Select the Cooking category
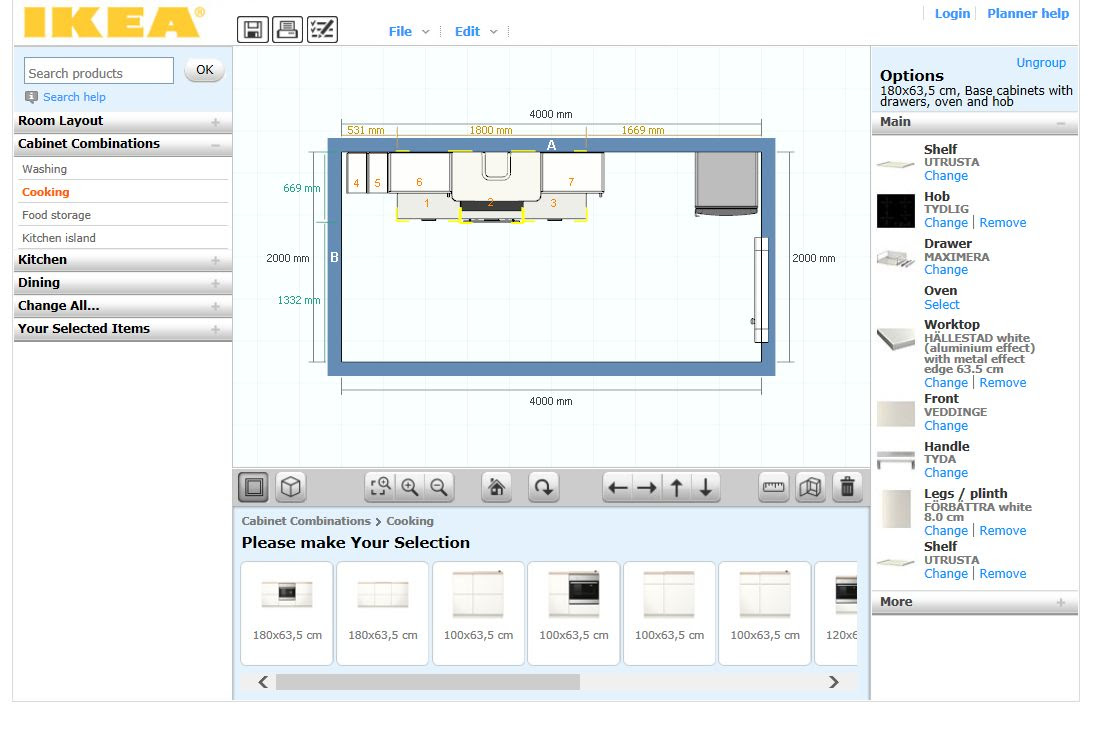Image resolution: width=1118 pixels, height=742 pixels. point(46,192)
